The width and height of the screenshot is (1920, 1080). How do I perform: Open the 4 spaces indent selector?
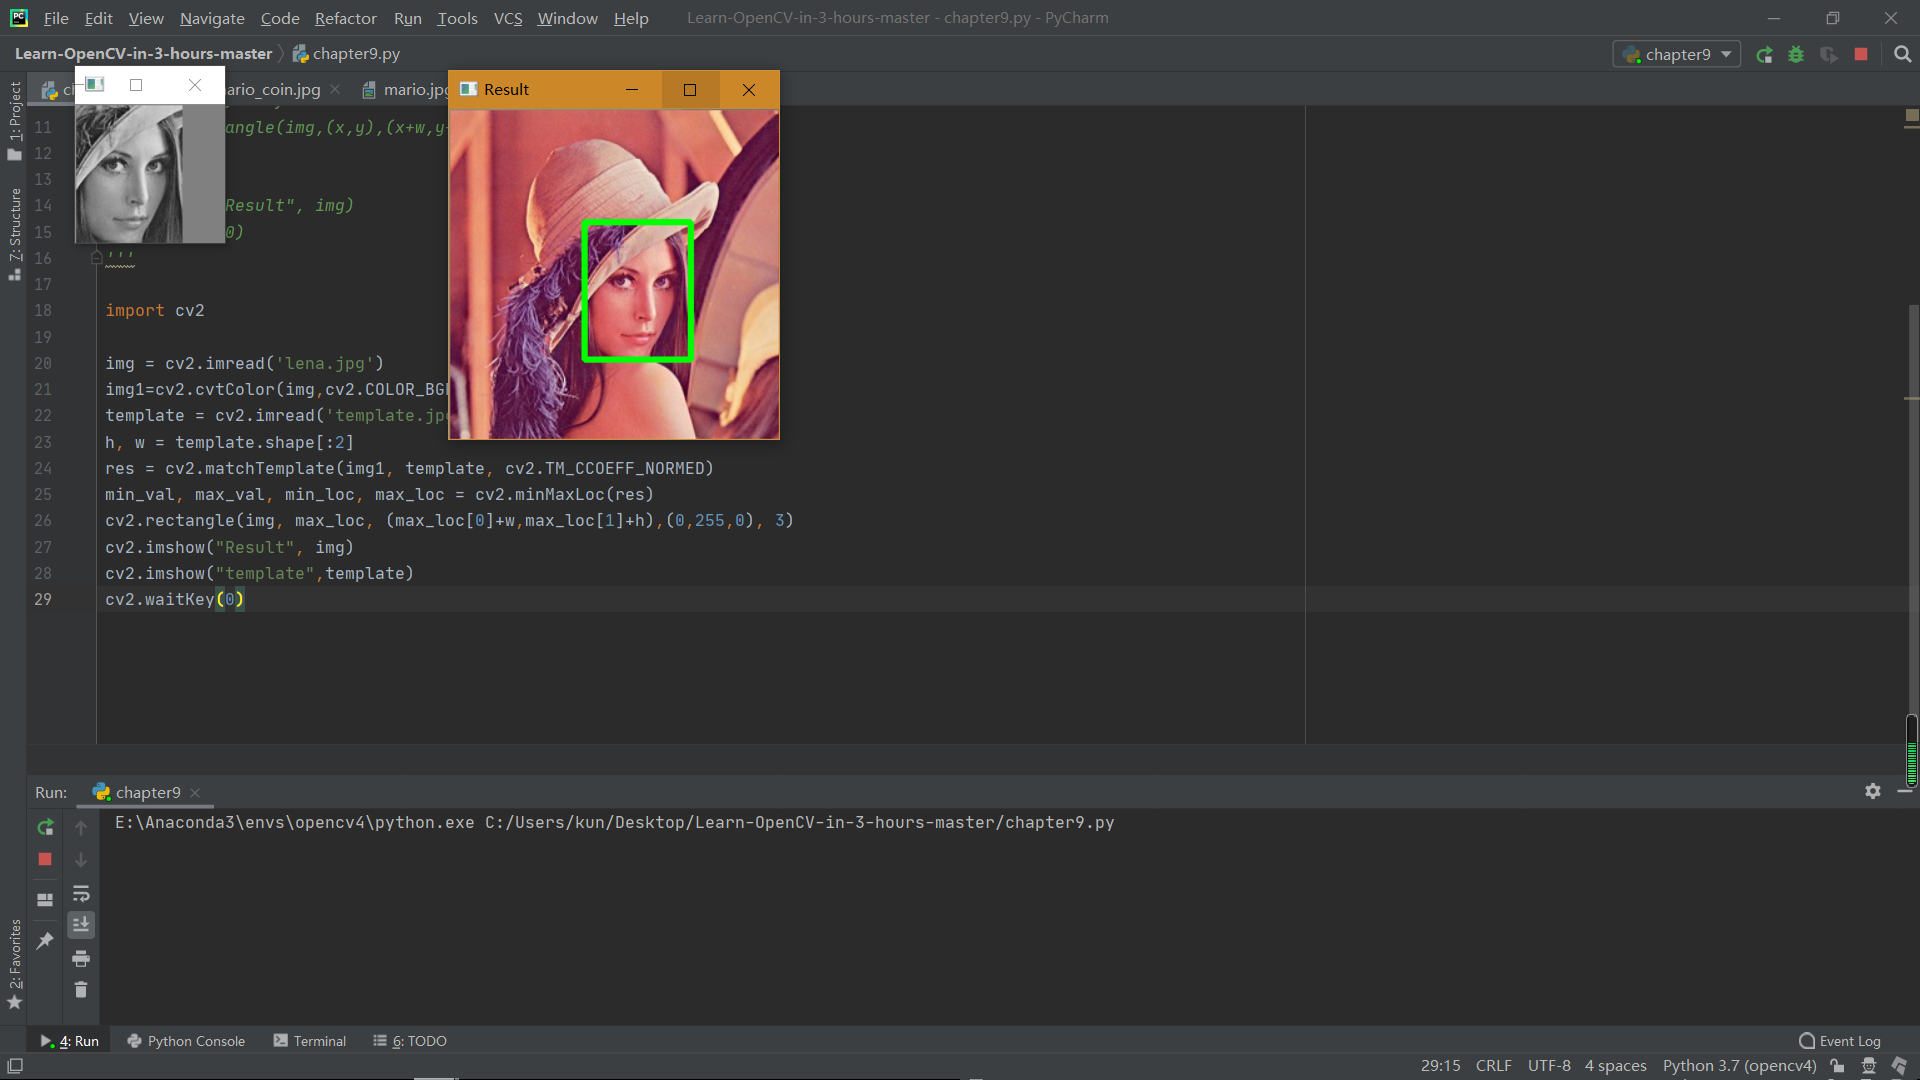point(1615,1065)
